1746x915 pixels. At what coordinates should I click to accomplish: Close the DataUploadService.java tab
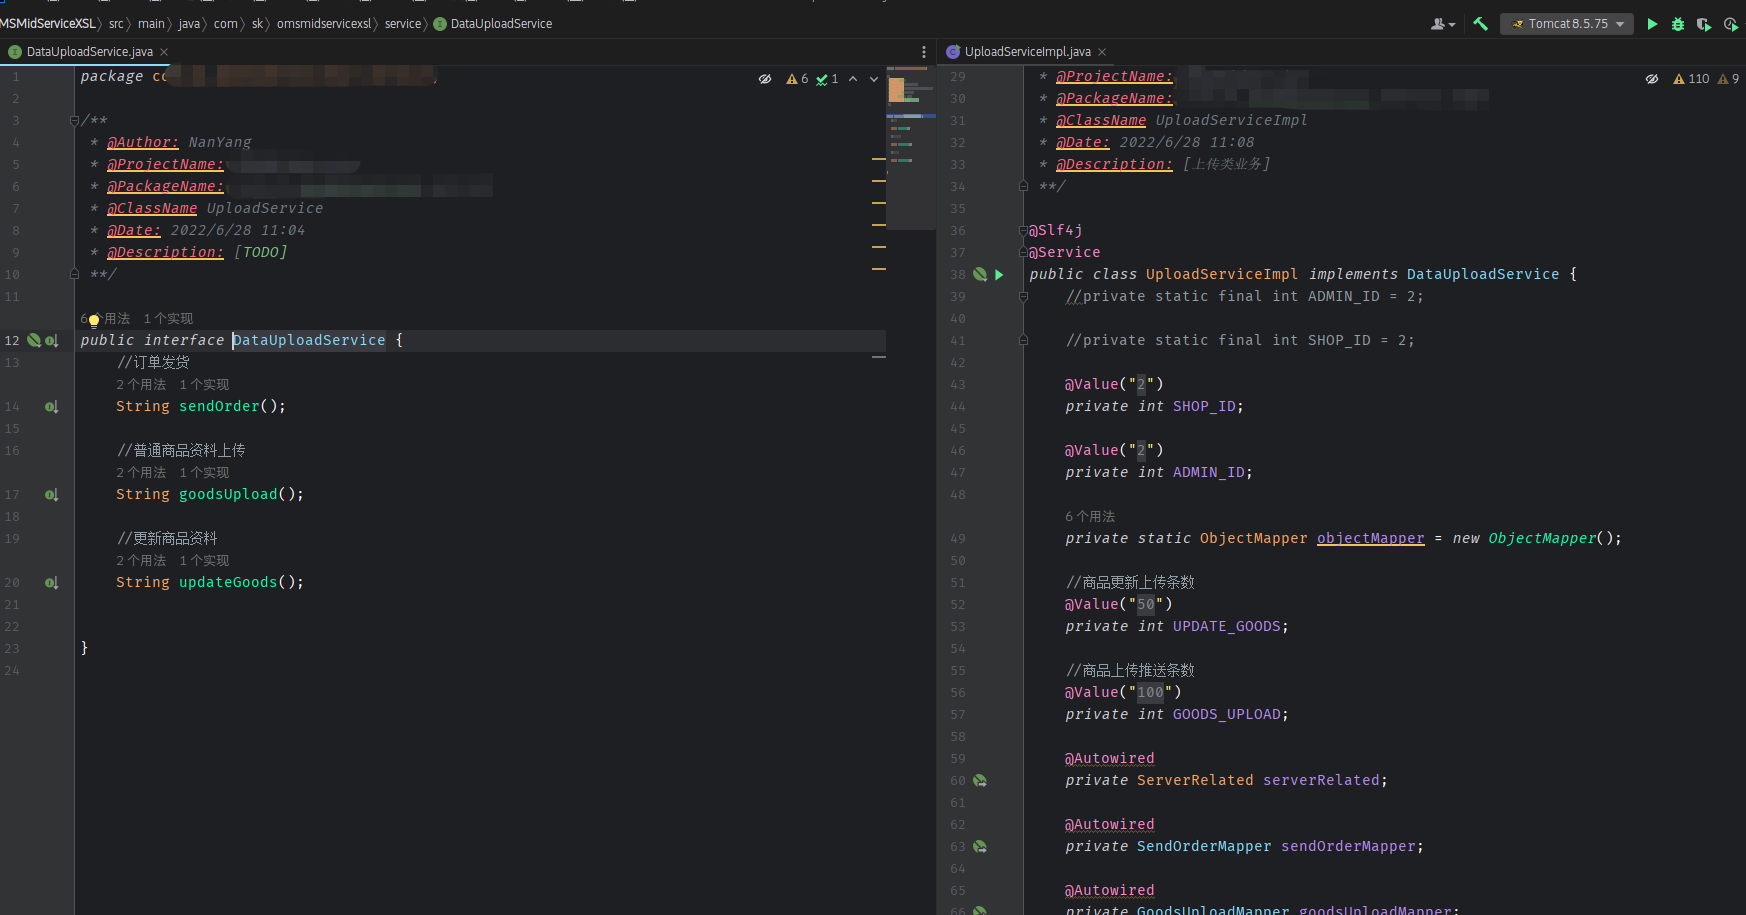[x=164, y=52]
